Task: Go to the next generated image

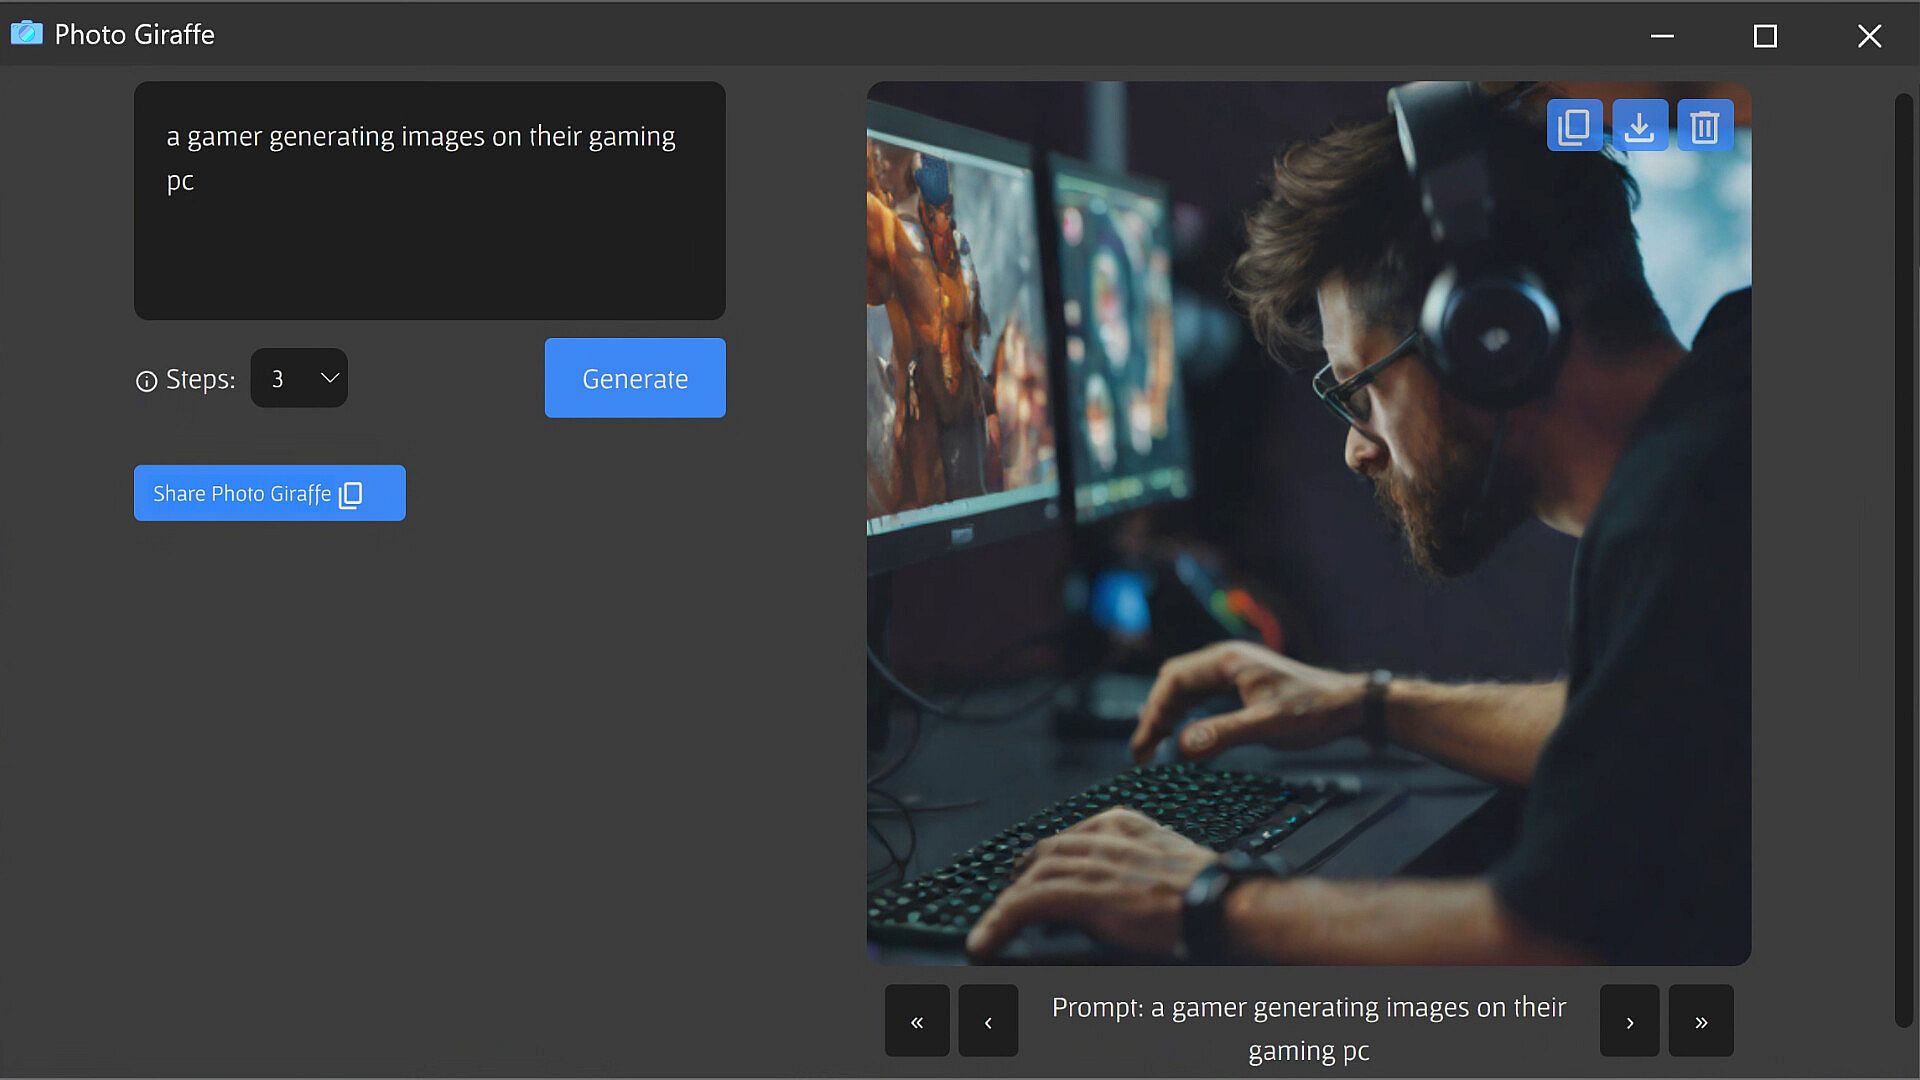Action: 1629,1021
